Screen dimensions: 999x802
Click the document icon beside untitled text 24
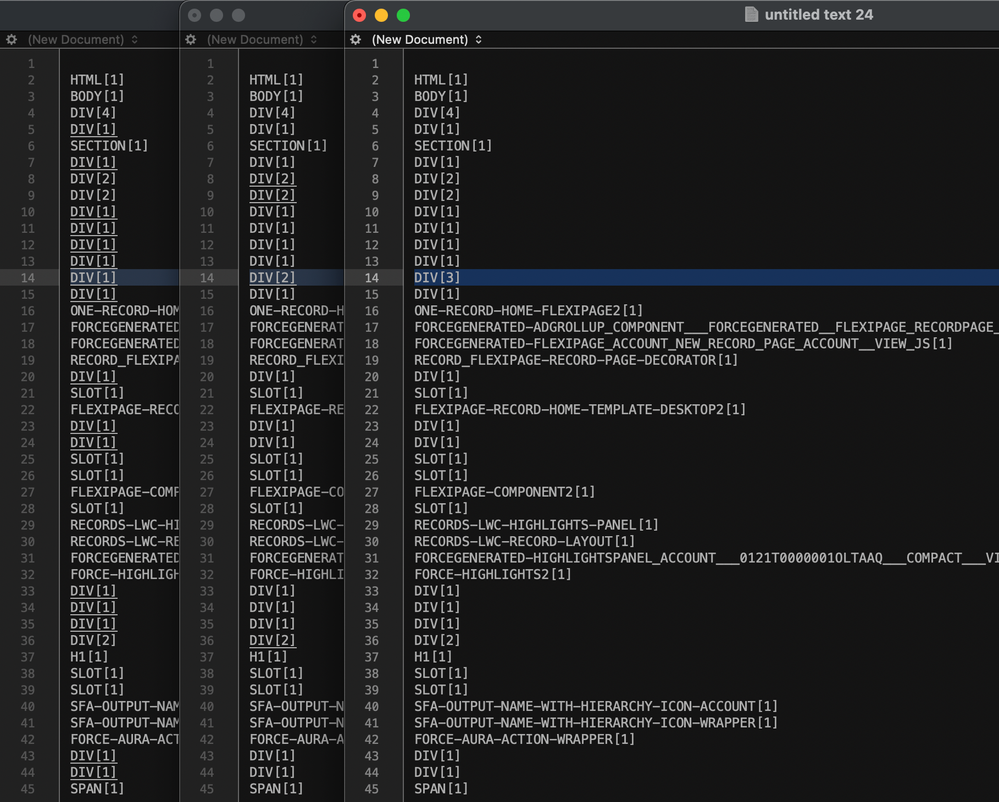751,15
